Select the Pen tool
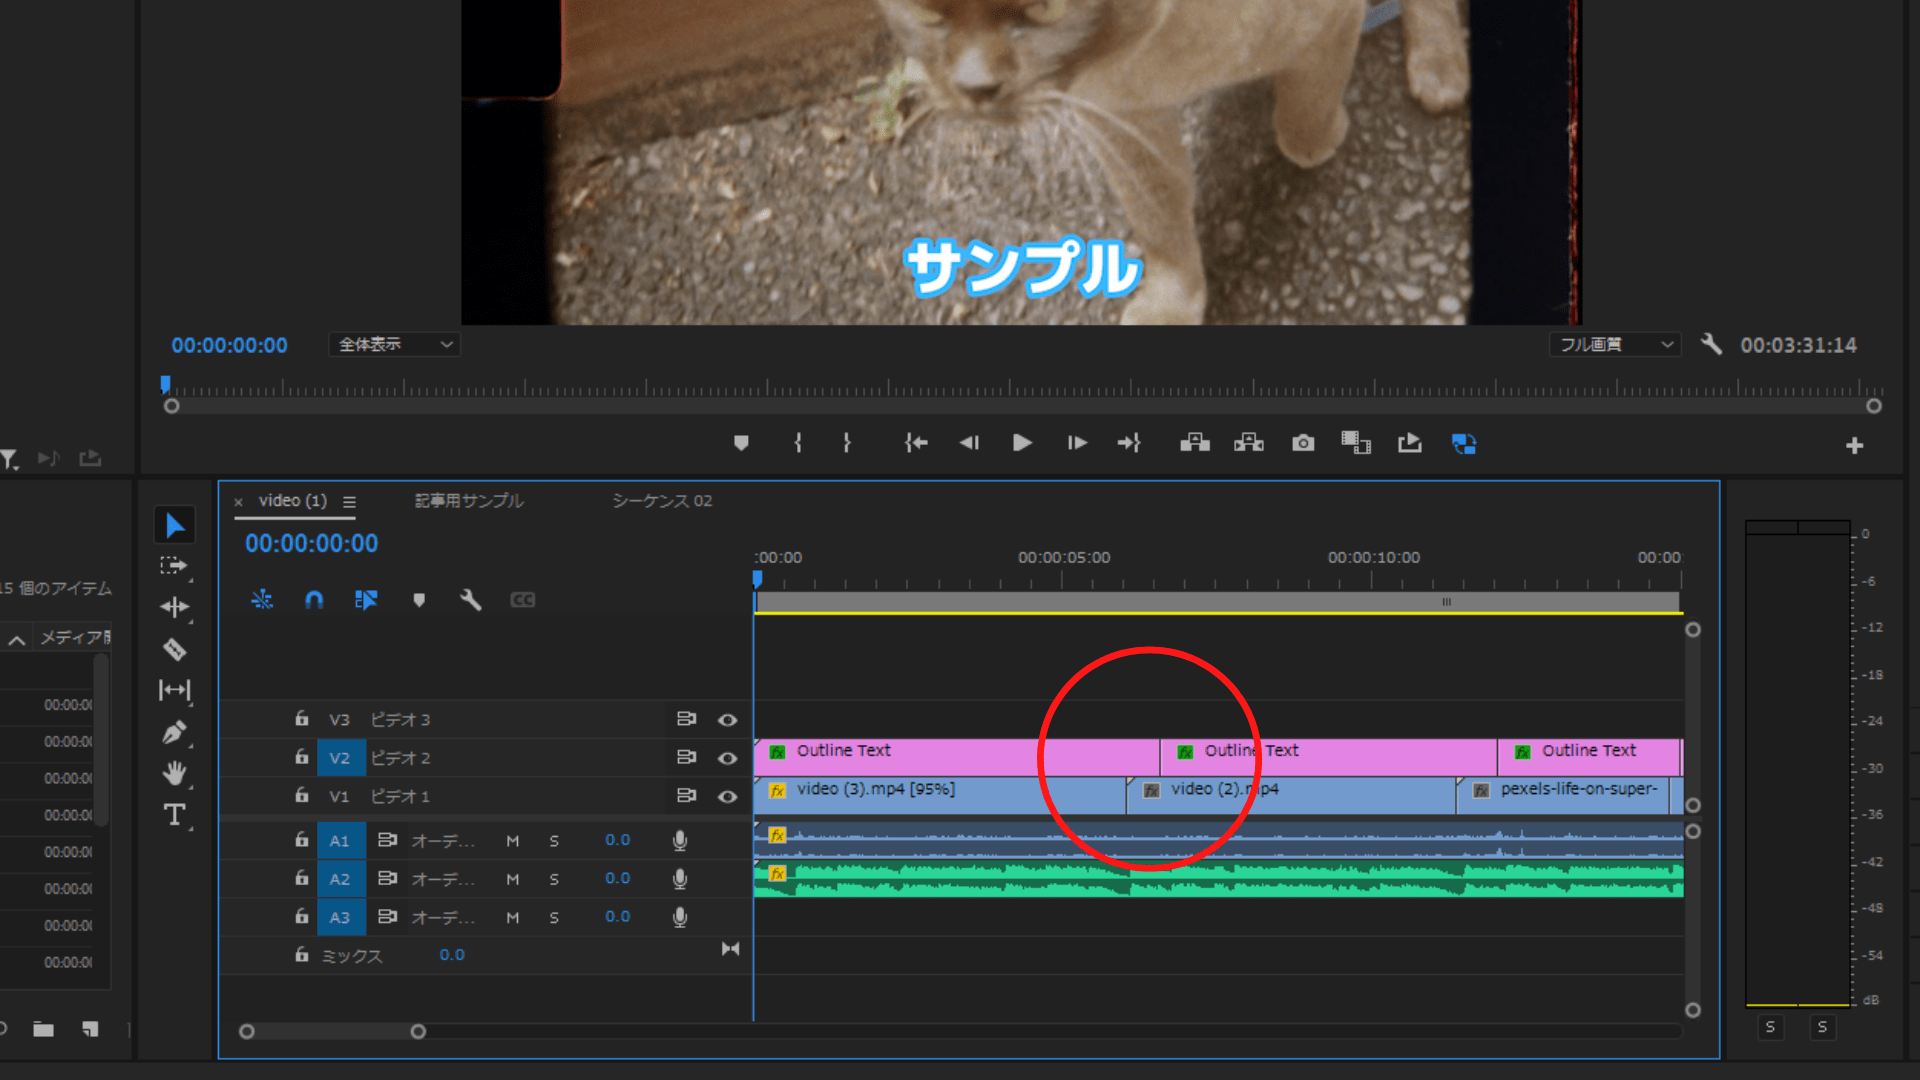 tap(174, 732)
